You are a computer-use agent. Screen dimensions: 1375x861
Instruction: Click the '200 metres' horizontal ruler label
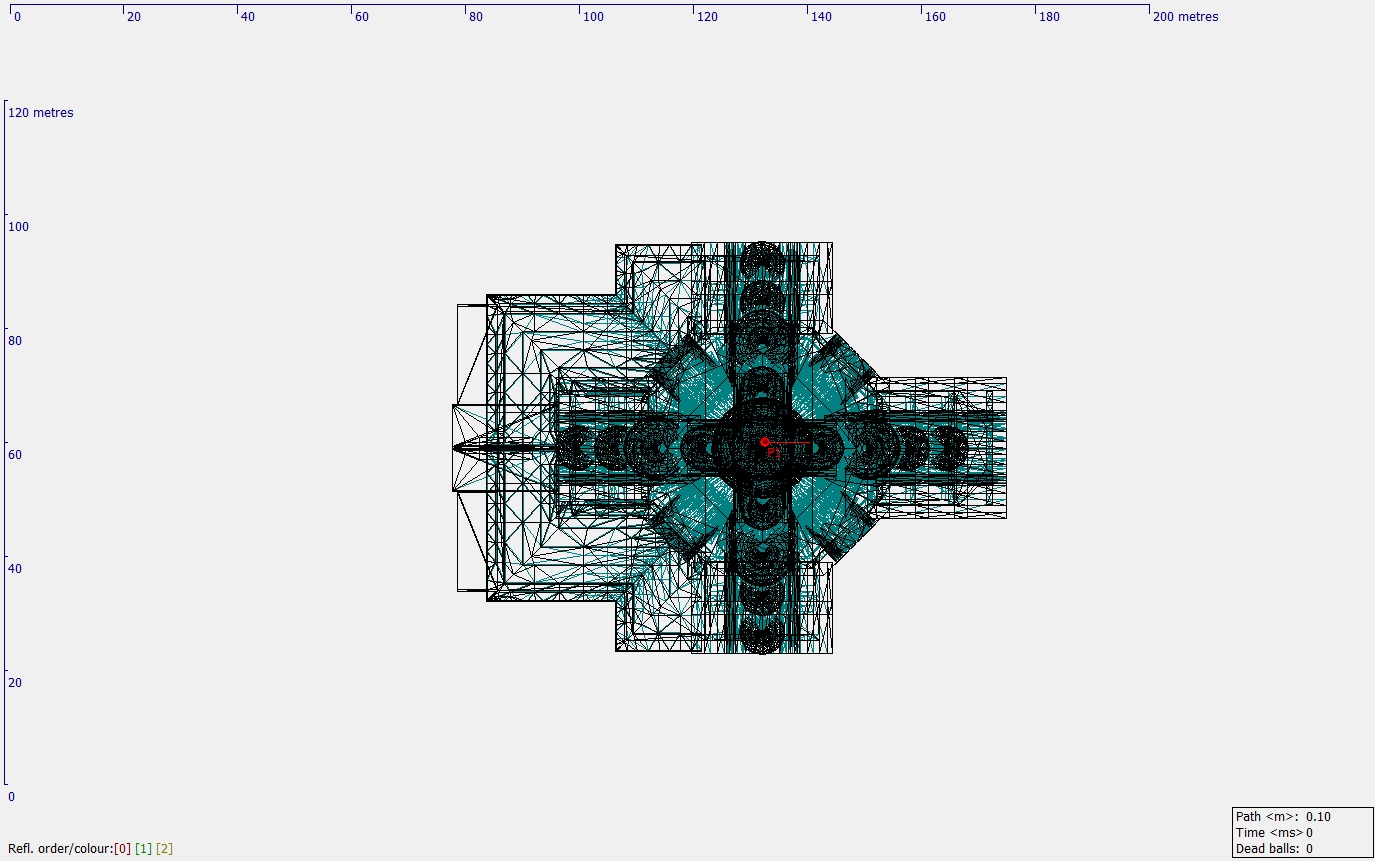(x=1186, y=17)
